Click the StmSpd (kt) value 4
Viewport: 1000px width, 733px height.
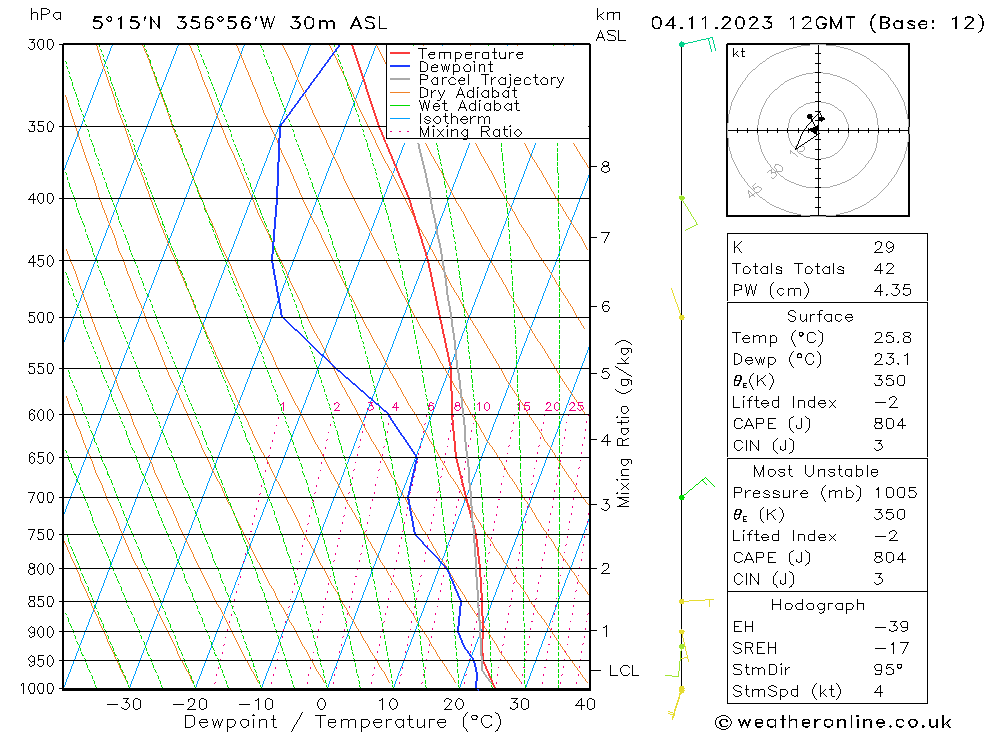click(879, 691)
